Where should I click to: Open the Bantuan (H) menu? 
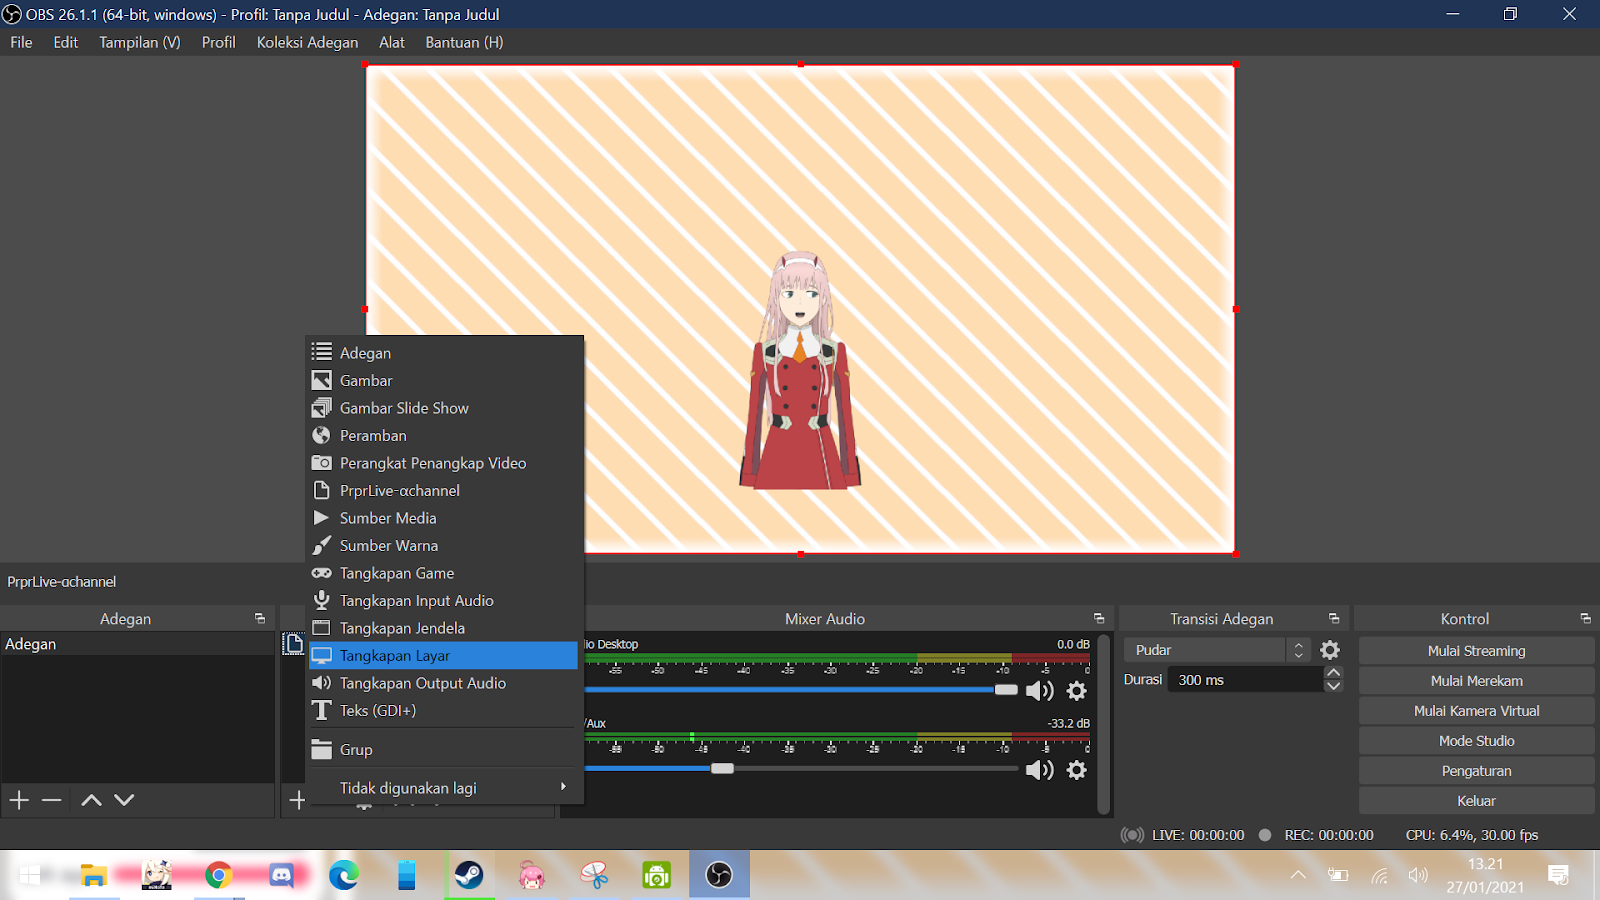point(464,42)
